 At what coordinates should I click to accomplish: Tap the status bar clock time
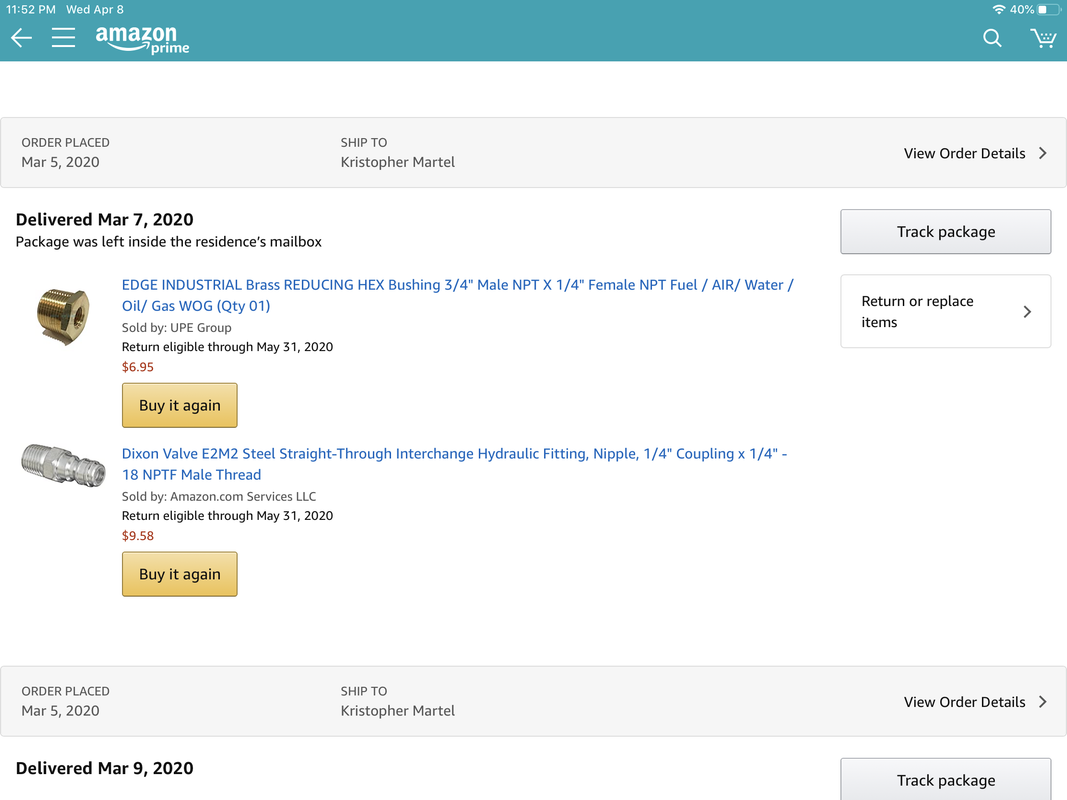point(27,9)
